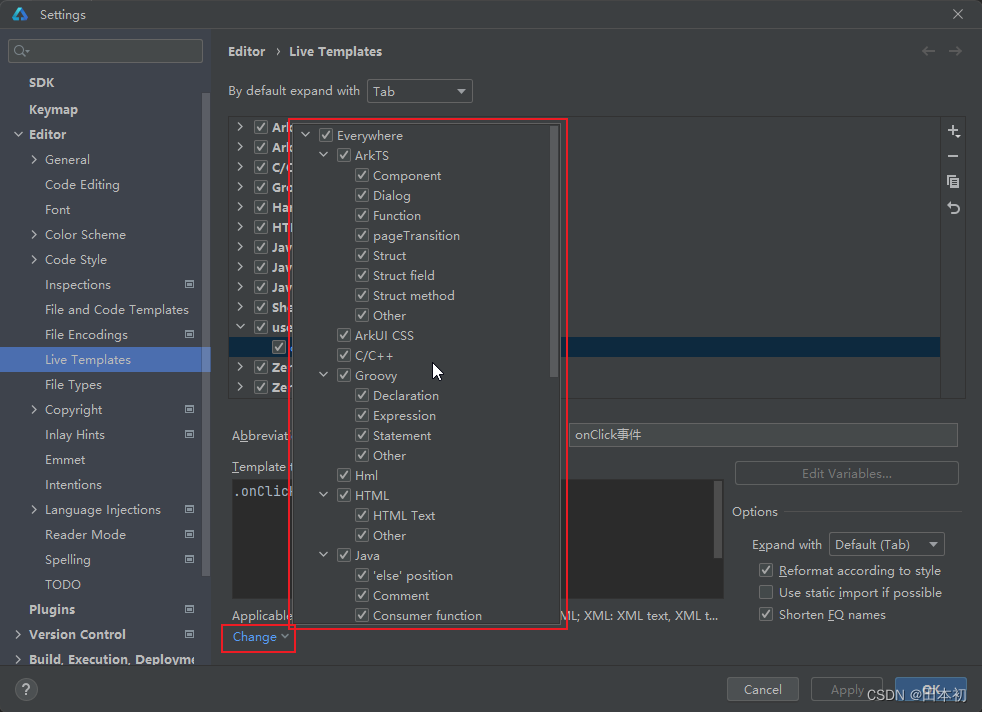Uncheck the Component context checkbox
The height and width of the screenshot is (712, 982).
tap(362, 175)
